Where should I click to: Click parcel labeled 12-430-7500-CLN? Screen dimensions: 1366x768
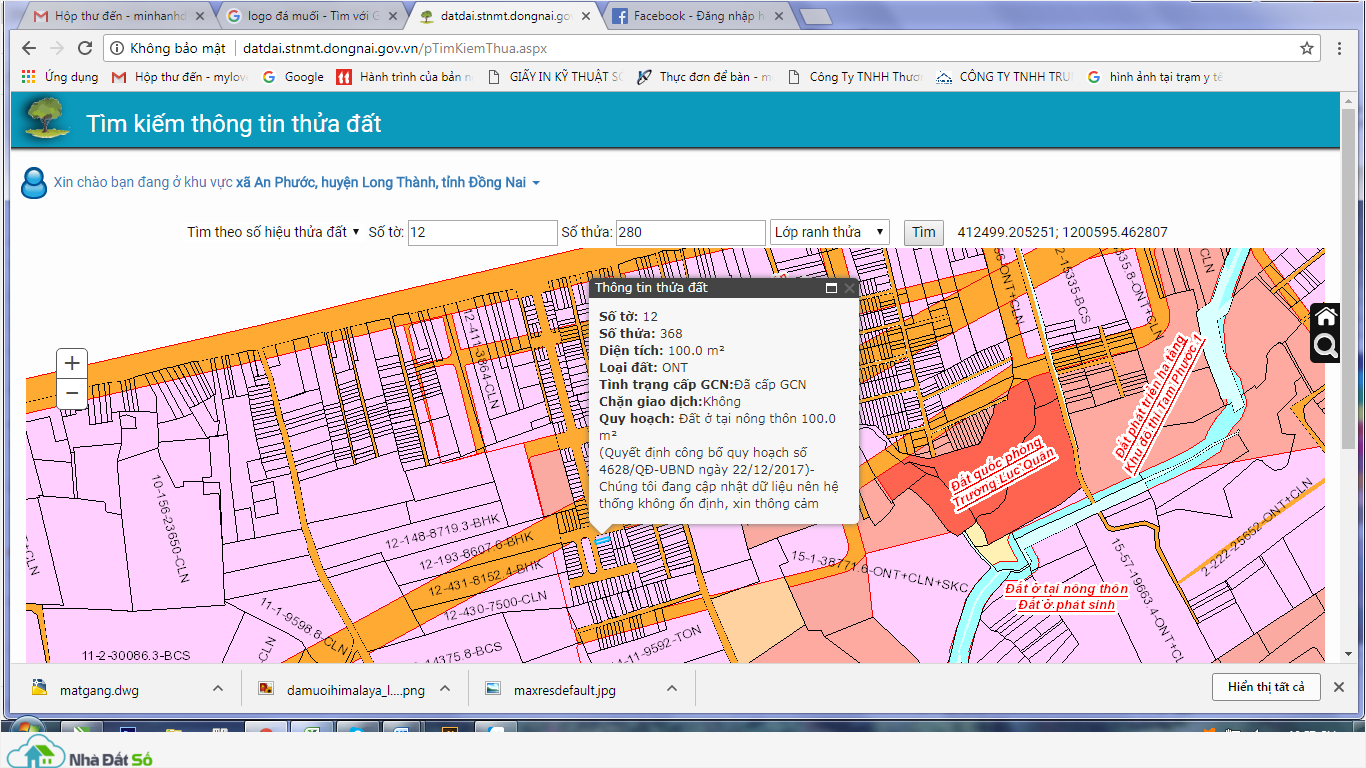(497, 607)
